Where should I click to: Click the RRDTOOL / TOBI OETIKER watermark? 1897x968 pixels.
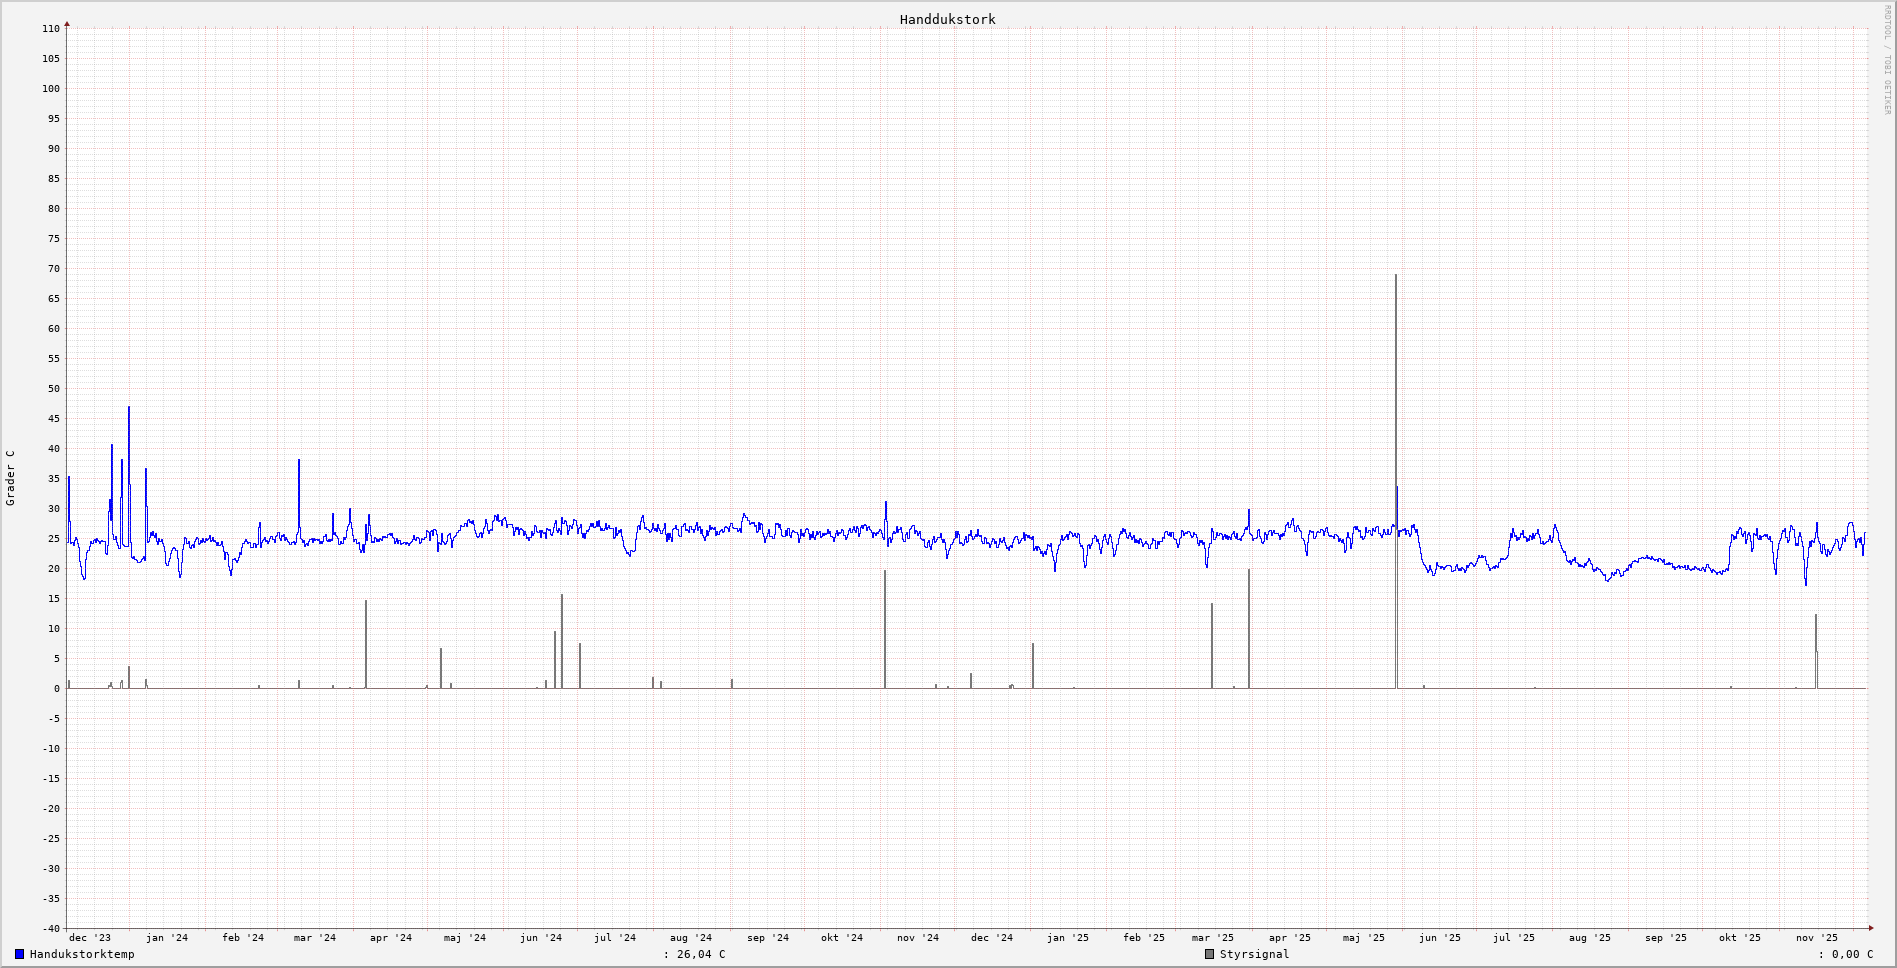pyautogui.click(x=1887, y=60)
